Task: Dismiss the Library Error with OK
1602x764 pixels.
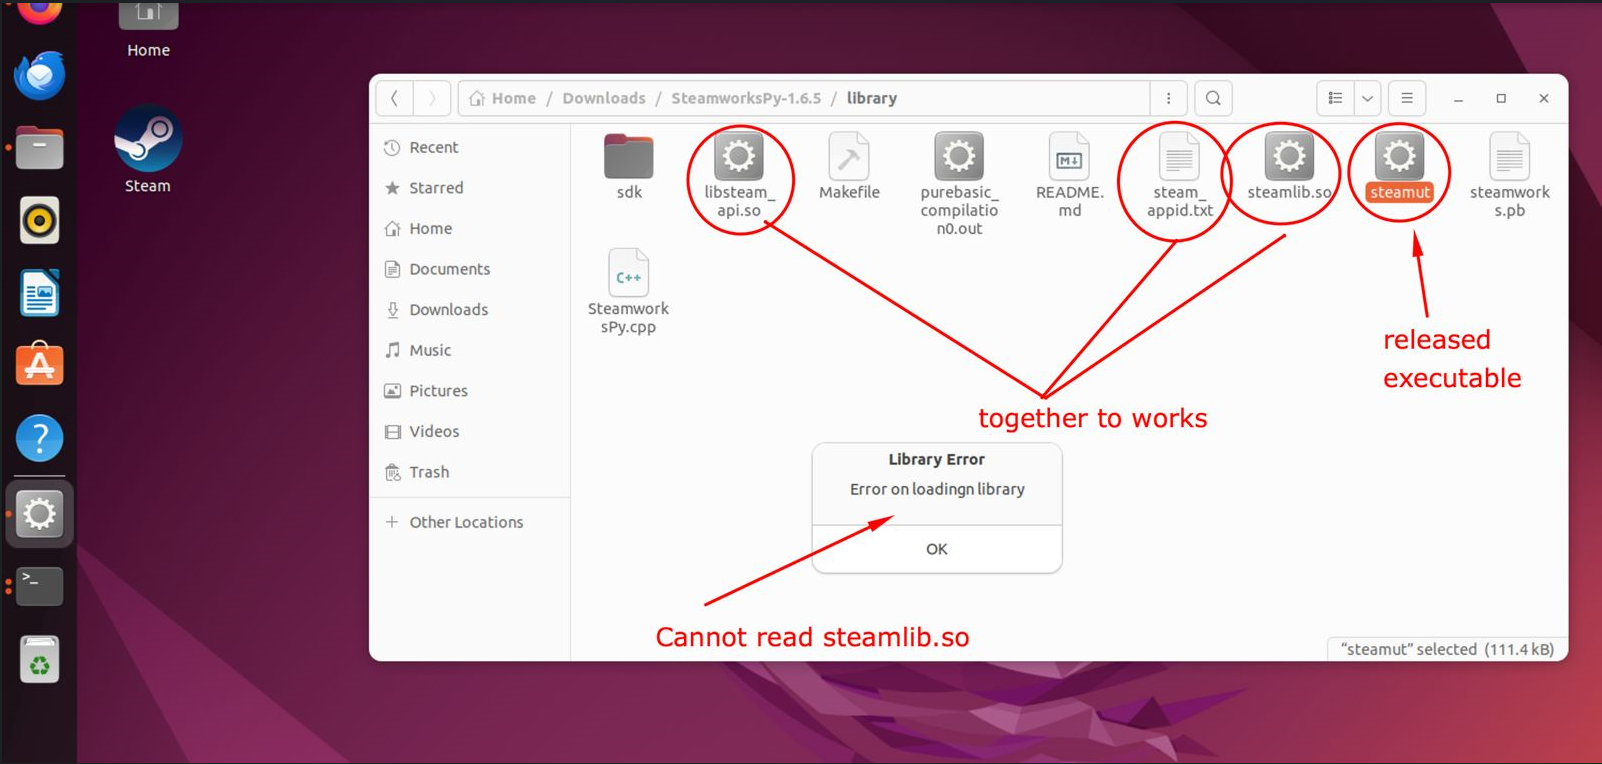Action: click(x=936, y=549)
